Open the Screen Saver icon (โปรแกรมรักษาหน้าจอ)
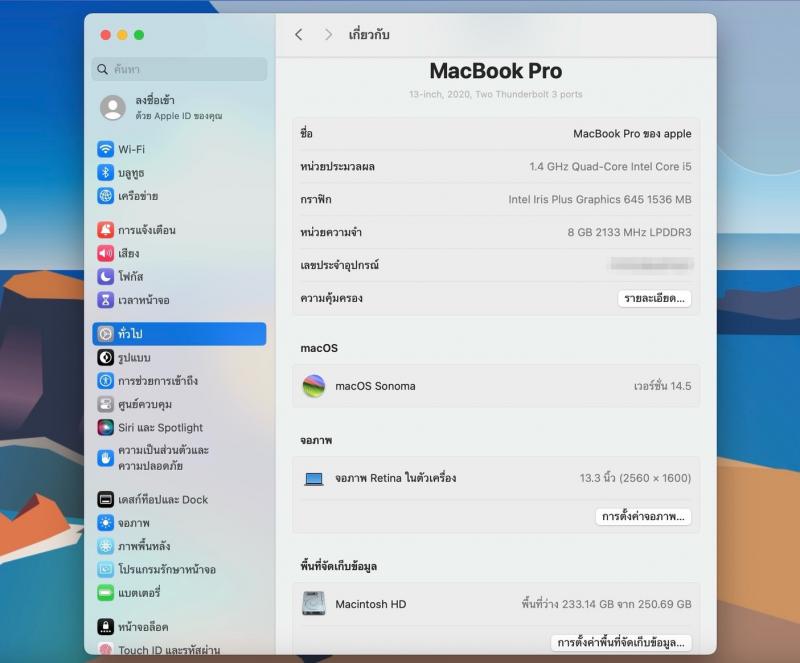The height and width of the screenshot is (663, 800). (x=106, y=569)
